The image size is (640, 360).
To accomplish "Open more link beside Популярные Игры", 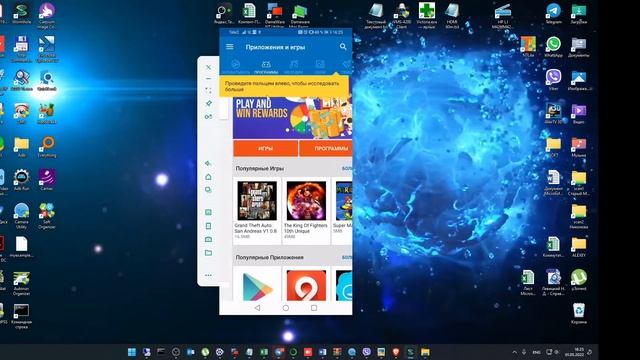I will pos(347,168).
